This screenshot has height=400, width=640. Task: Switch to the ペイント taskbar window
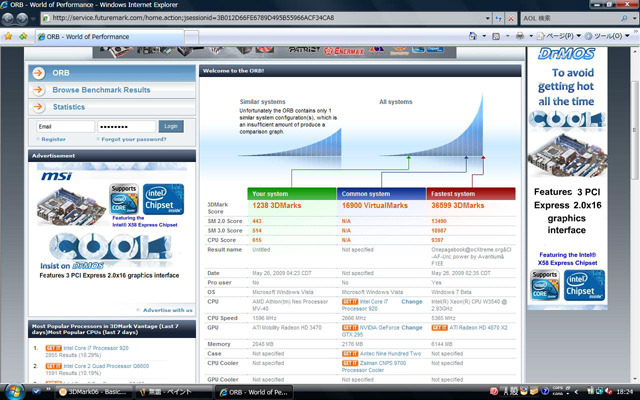pyautogui.click(x=173, y=392)
